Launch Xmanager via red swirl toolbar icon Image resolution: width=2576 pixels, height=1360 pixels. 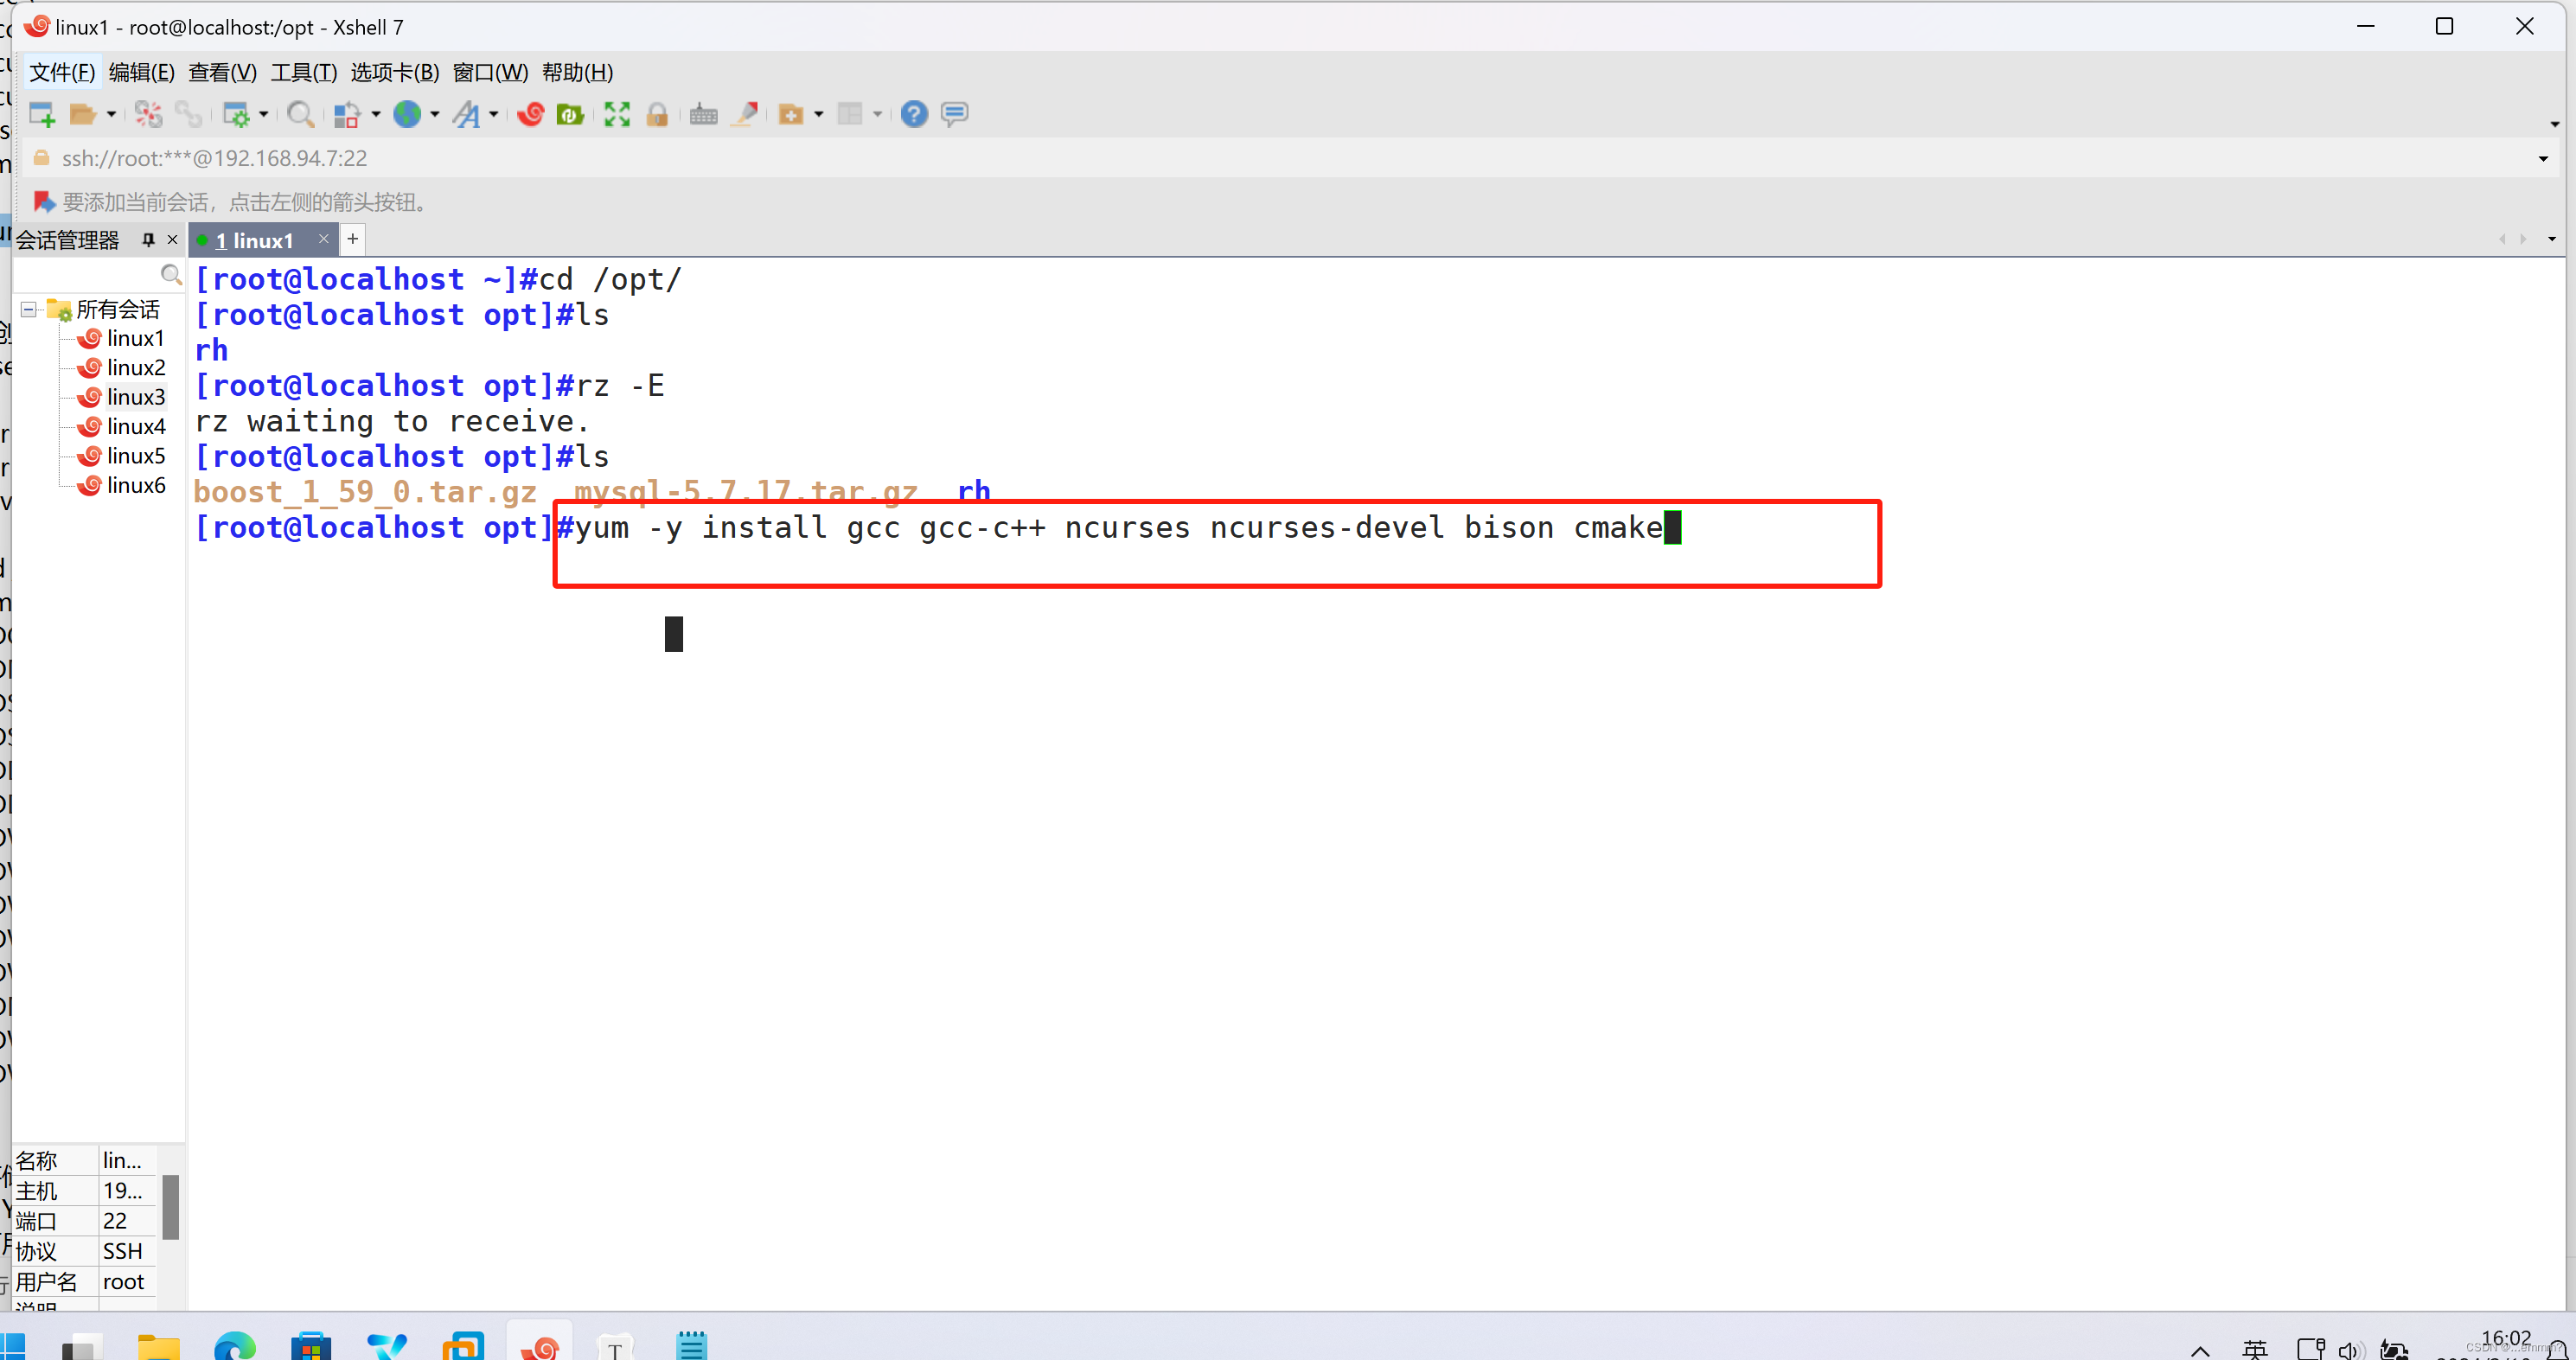531,114
